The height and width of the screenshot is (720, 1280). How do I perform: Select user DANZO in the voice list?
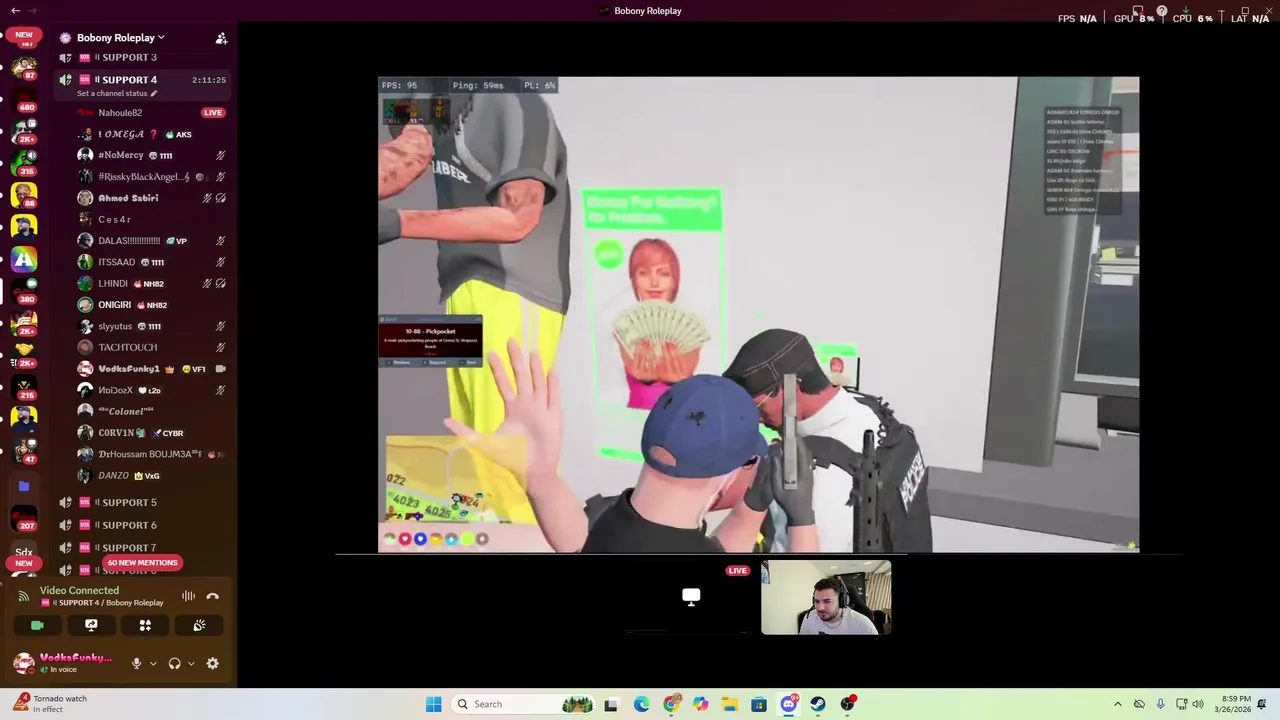(113, 476)
